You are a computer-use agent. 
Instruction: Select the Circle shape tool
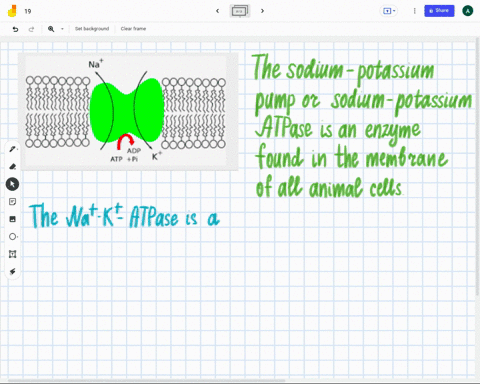click(x=13, y=237)
